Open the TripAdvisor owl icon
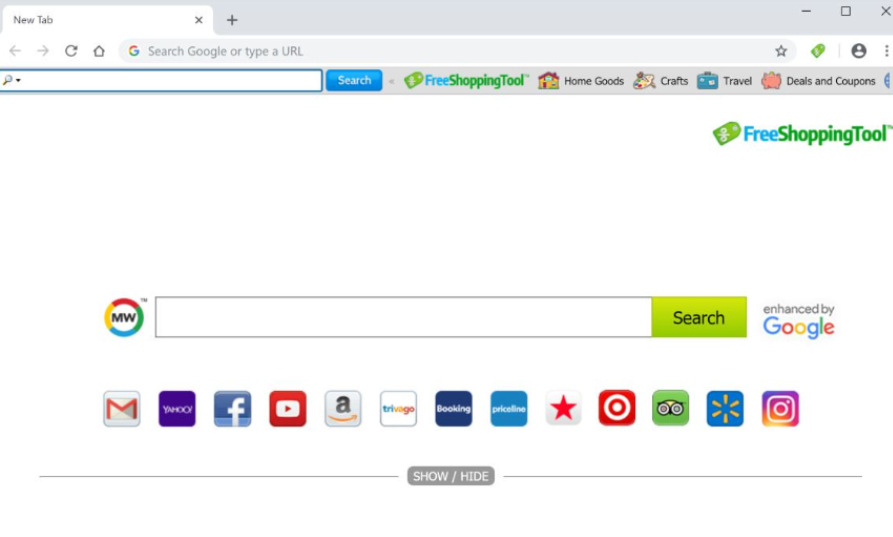Screen dimensions: 893x537 click(670, 408)
